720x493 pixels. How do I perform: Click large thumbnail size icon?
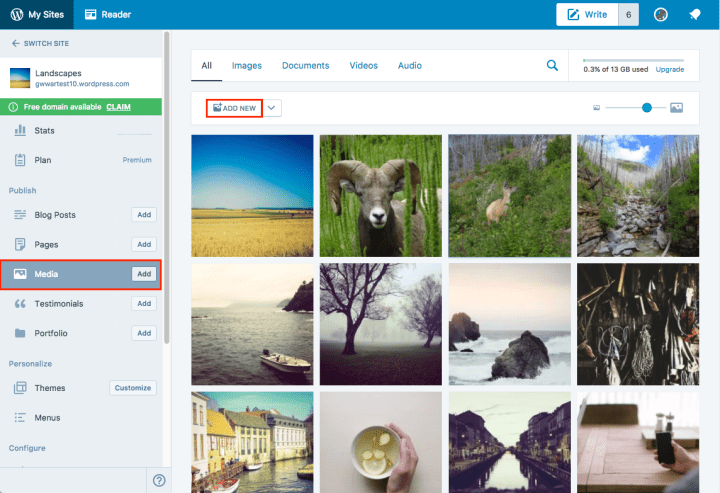pyautogui.click(x=676, y=107)
